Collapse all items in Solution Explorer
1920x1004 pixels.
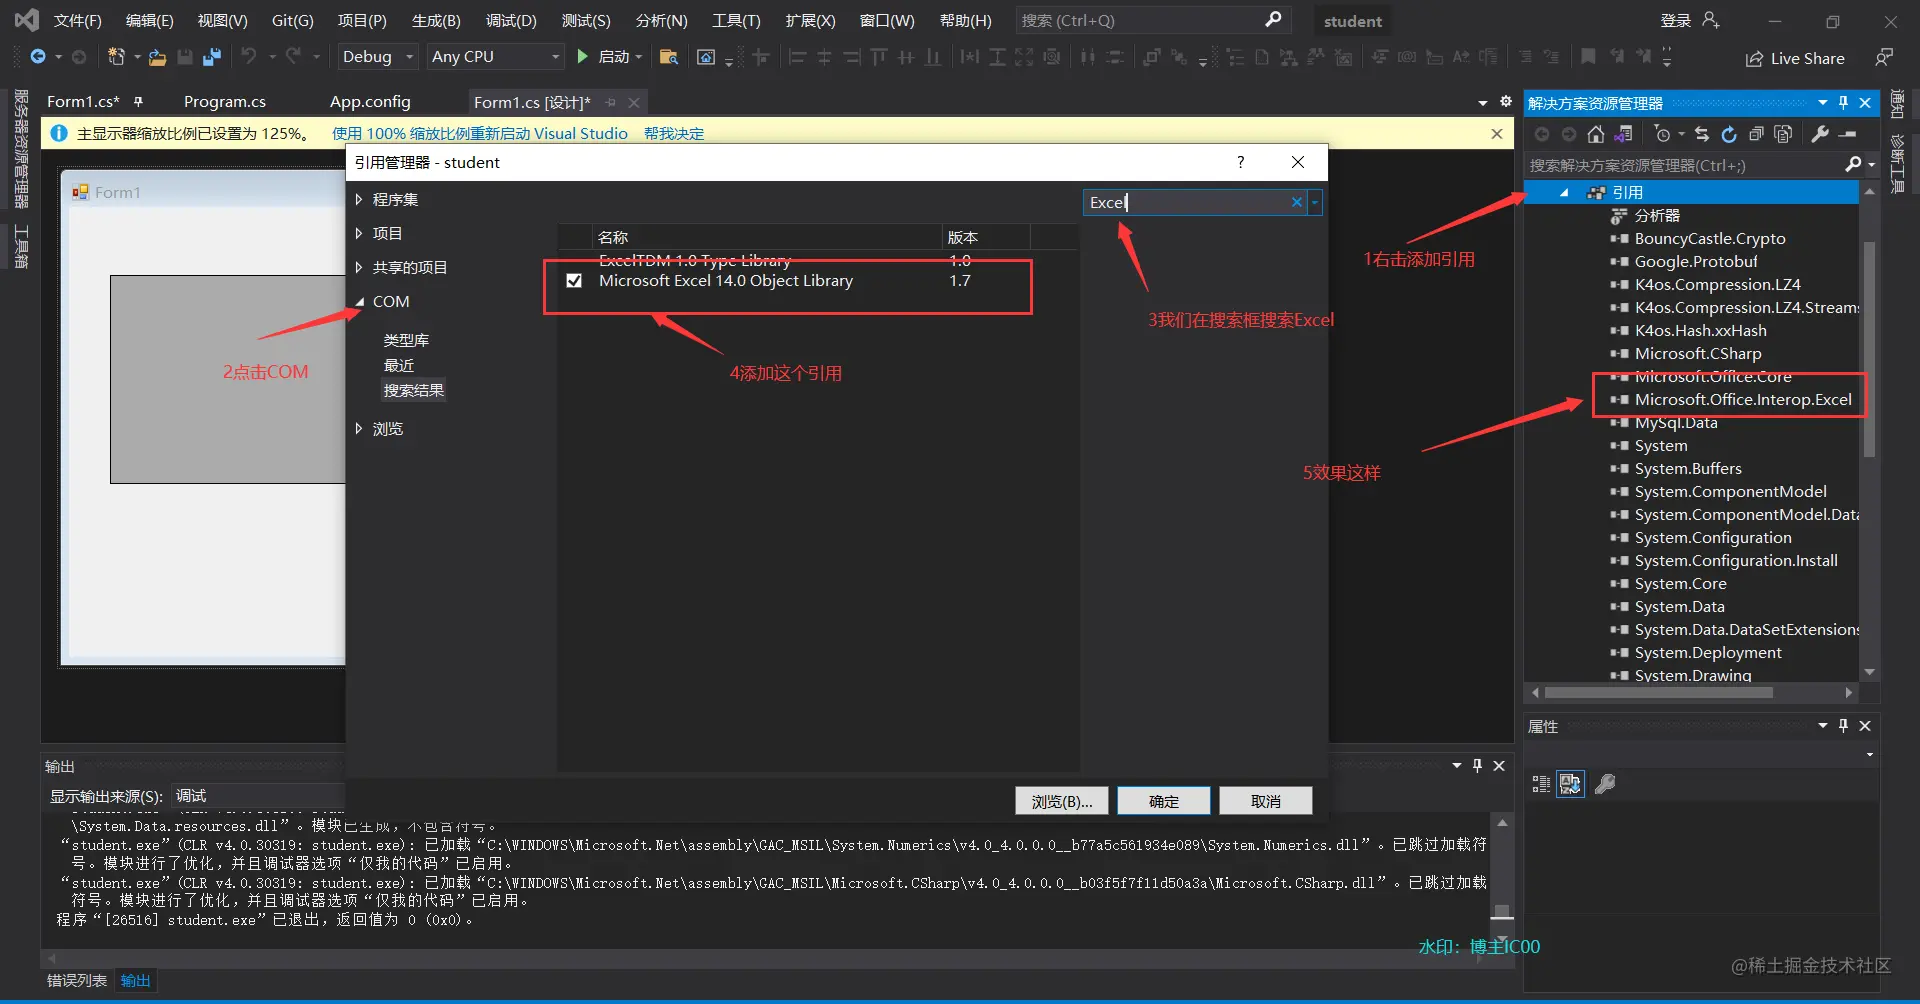[1756, 134]
